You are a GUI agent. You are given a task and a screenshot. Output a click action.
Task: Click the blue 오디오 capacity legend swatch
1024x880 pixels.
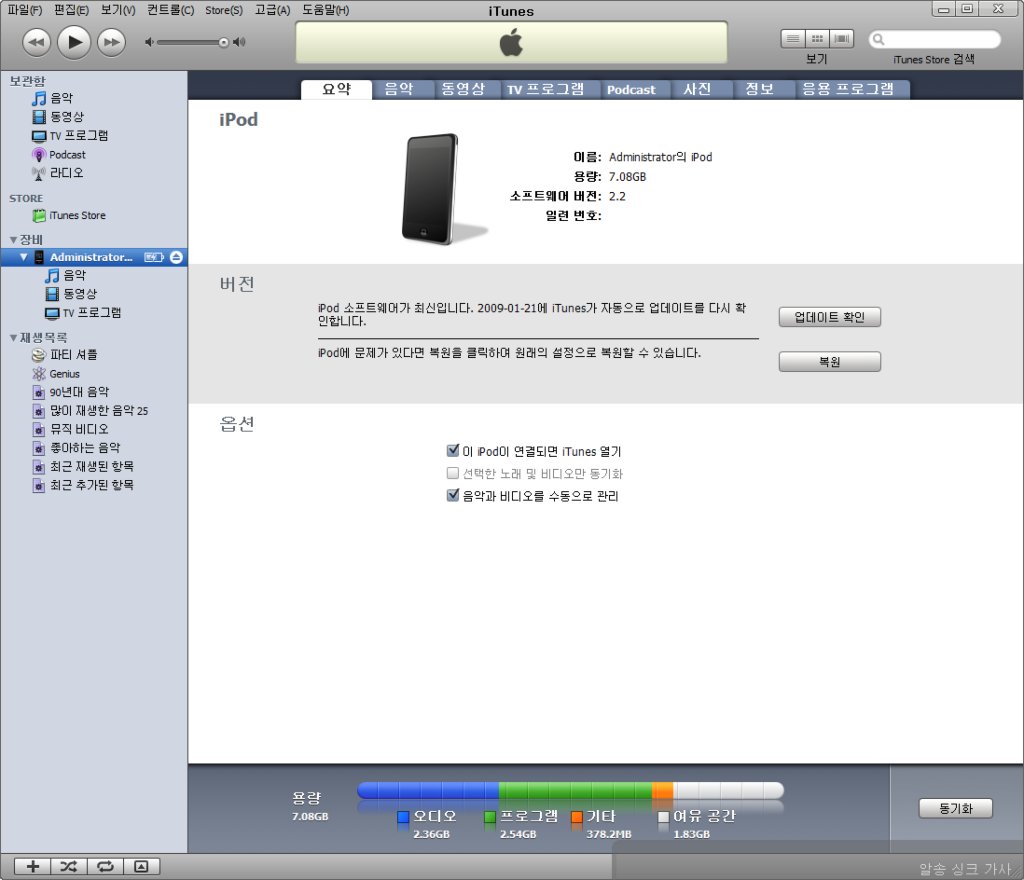(x=403, y=817)
